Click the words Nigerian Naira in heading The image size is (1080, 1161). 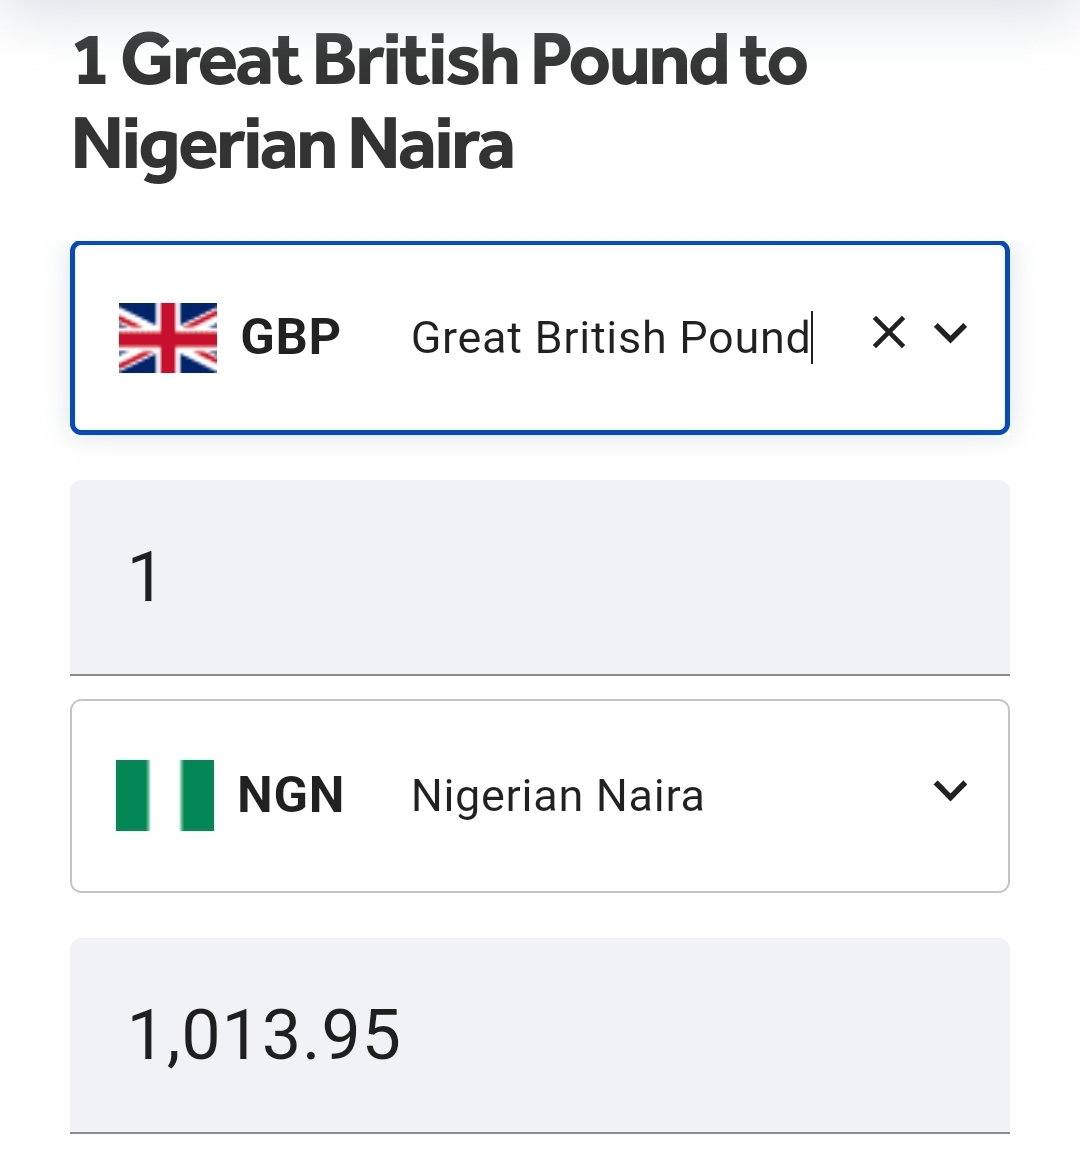click(x=293, y=145)
